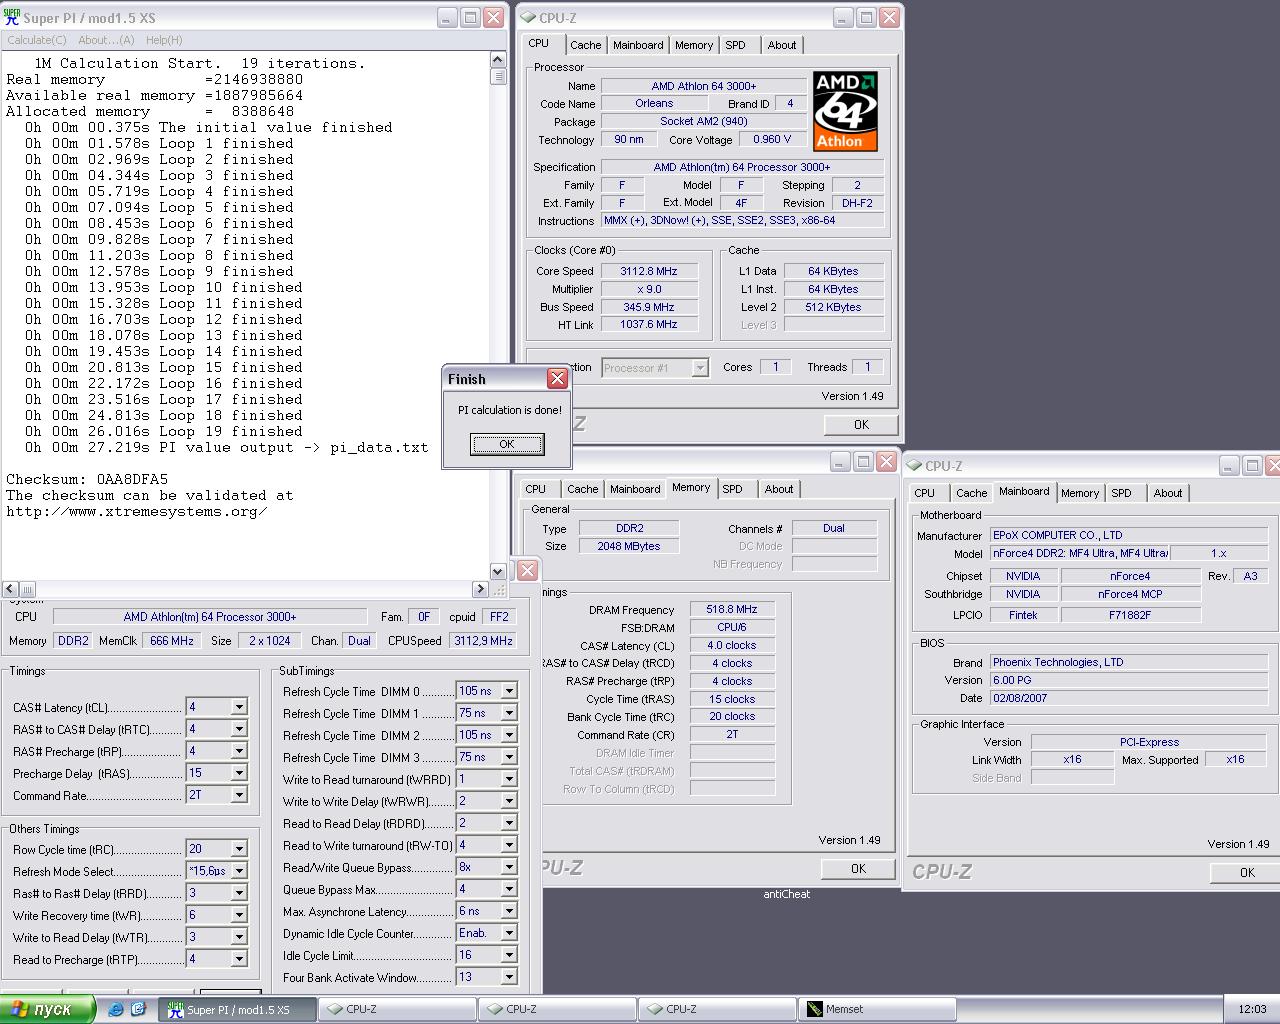Open Row Cycle time (tRC) dropdown

tap(239, 849)
